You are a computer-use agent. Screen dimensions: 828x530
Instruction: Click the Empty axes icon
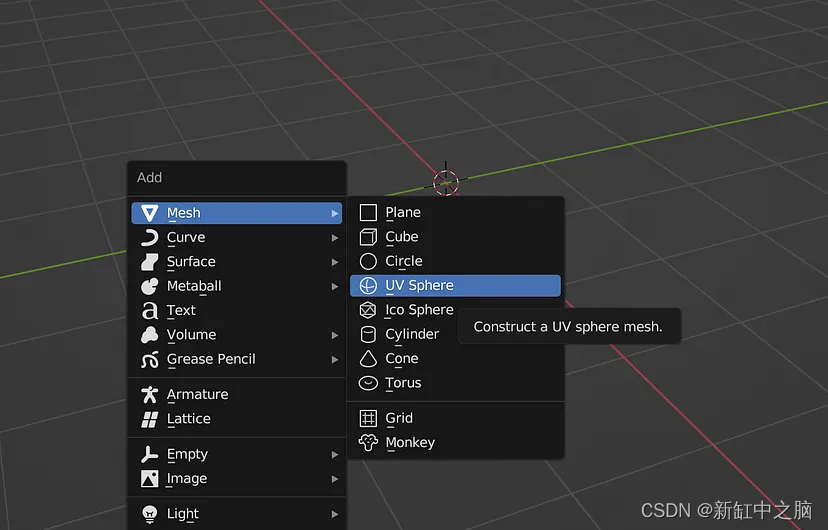(x=149, y=454)
